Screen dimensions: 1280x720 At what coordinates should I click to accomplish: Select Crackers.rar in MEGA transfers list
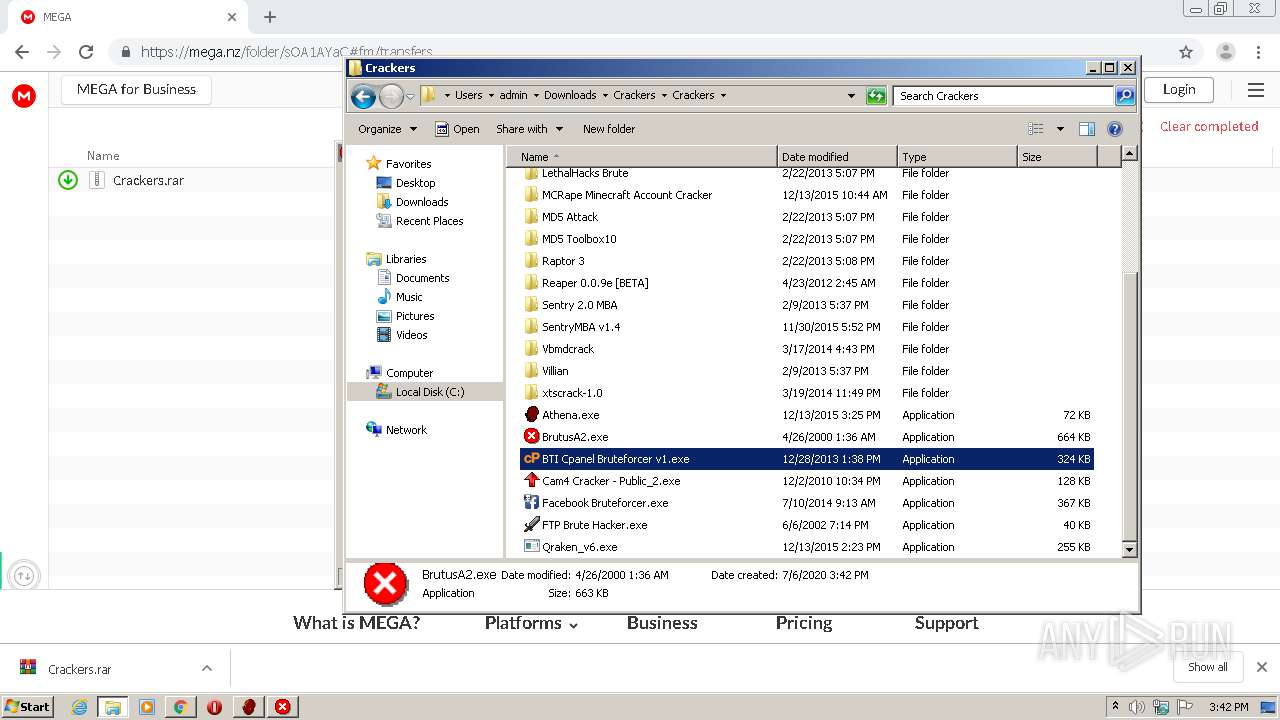point(148,180)
